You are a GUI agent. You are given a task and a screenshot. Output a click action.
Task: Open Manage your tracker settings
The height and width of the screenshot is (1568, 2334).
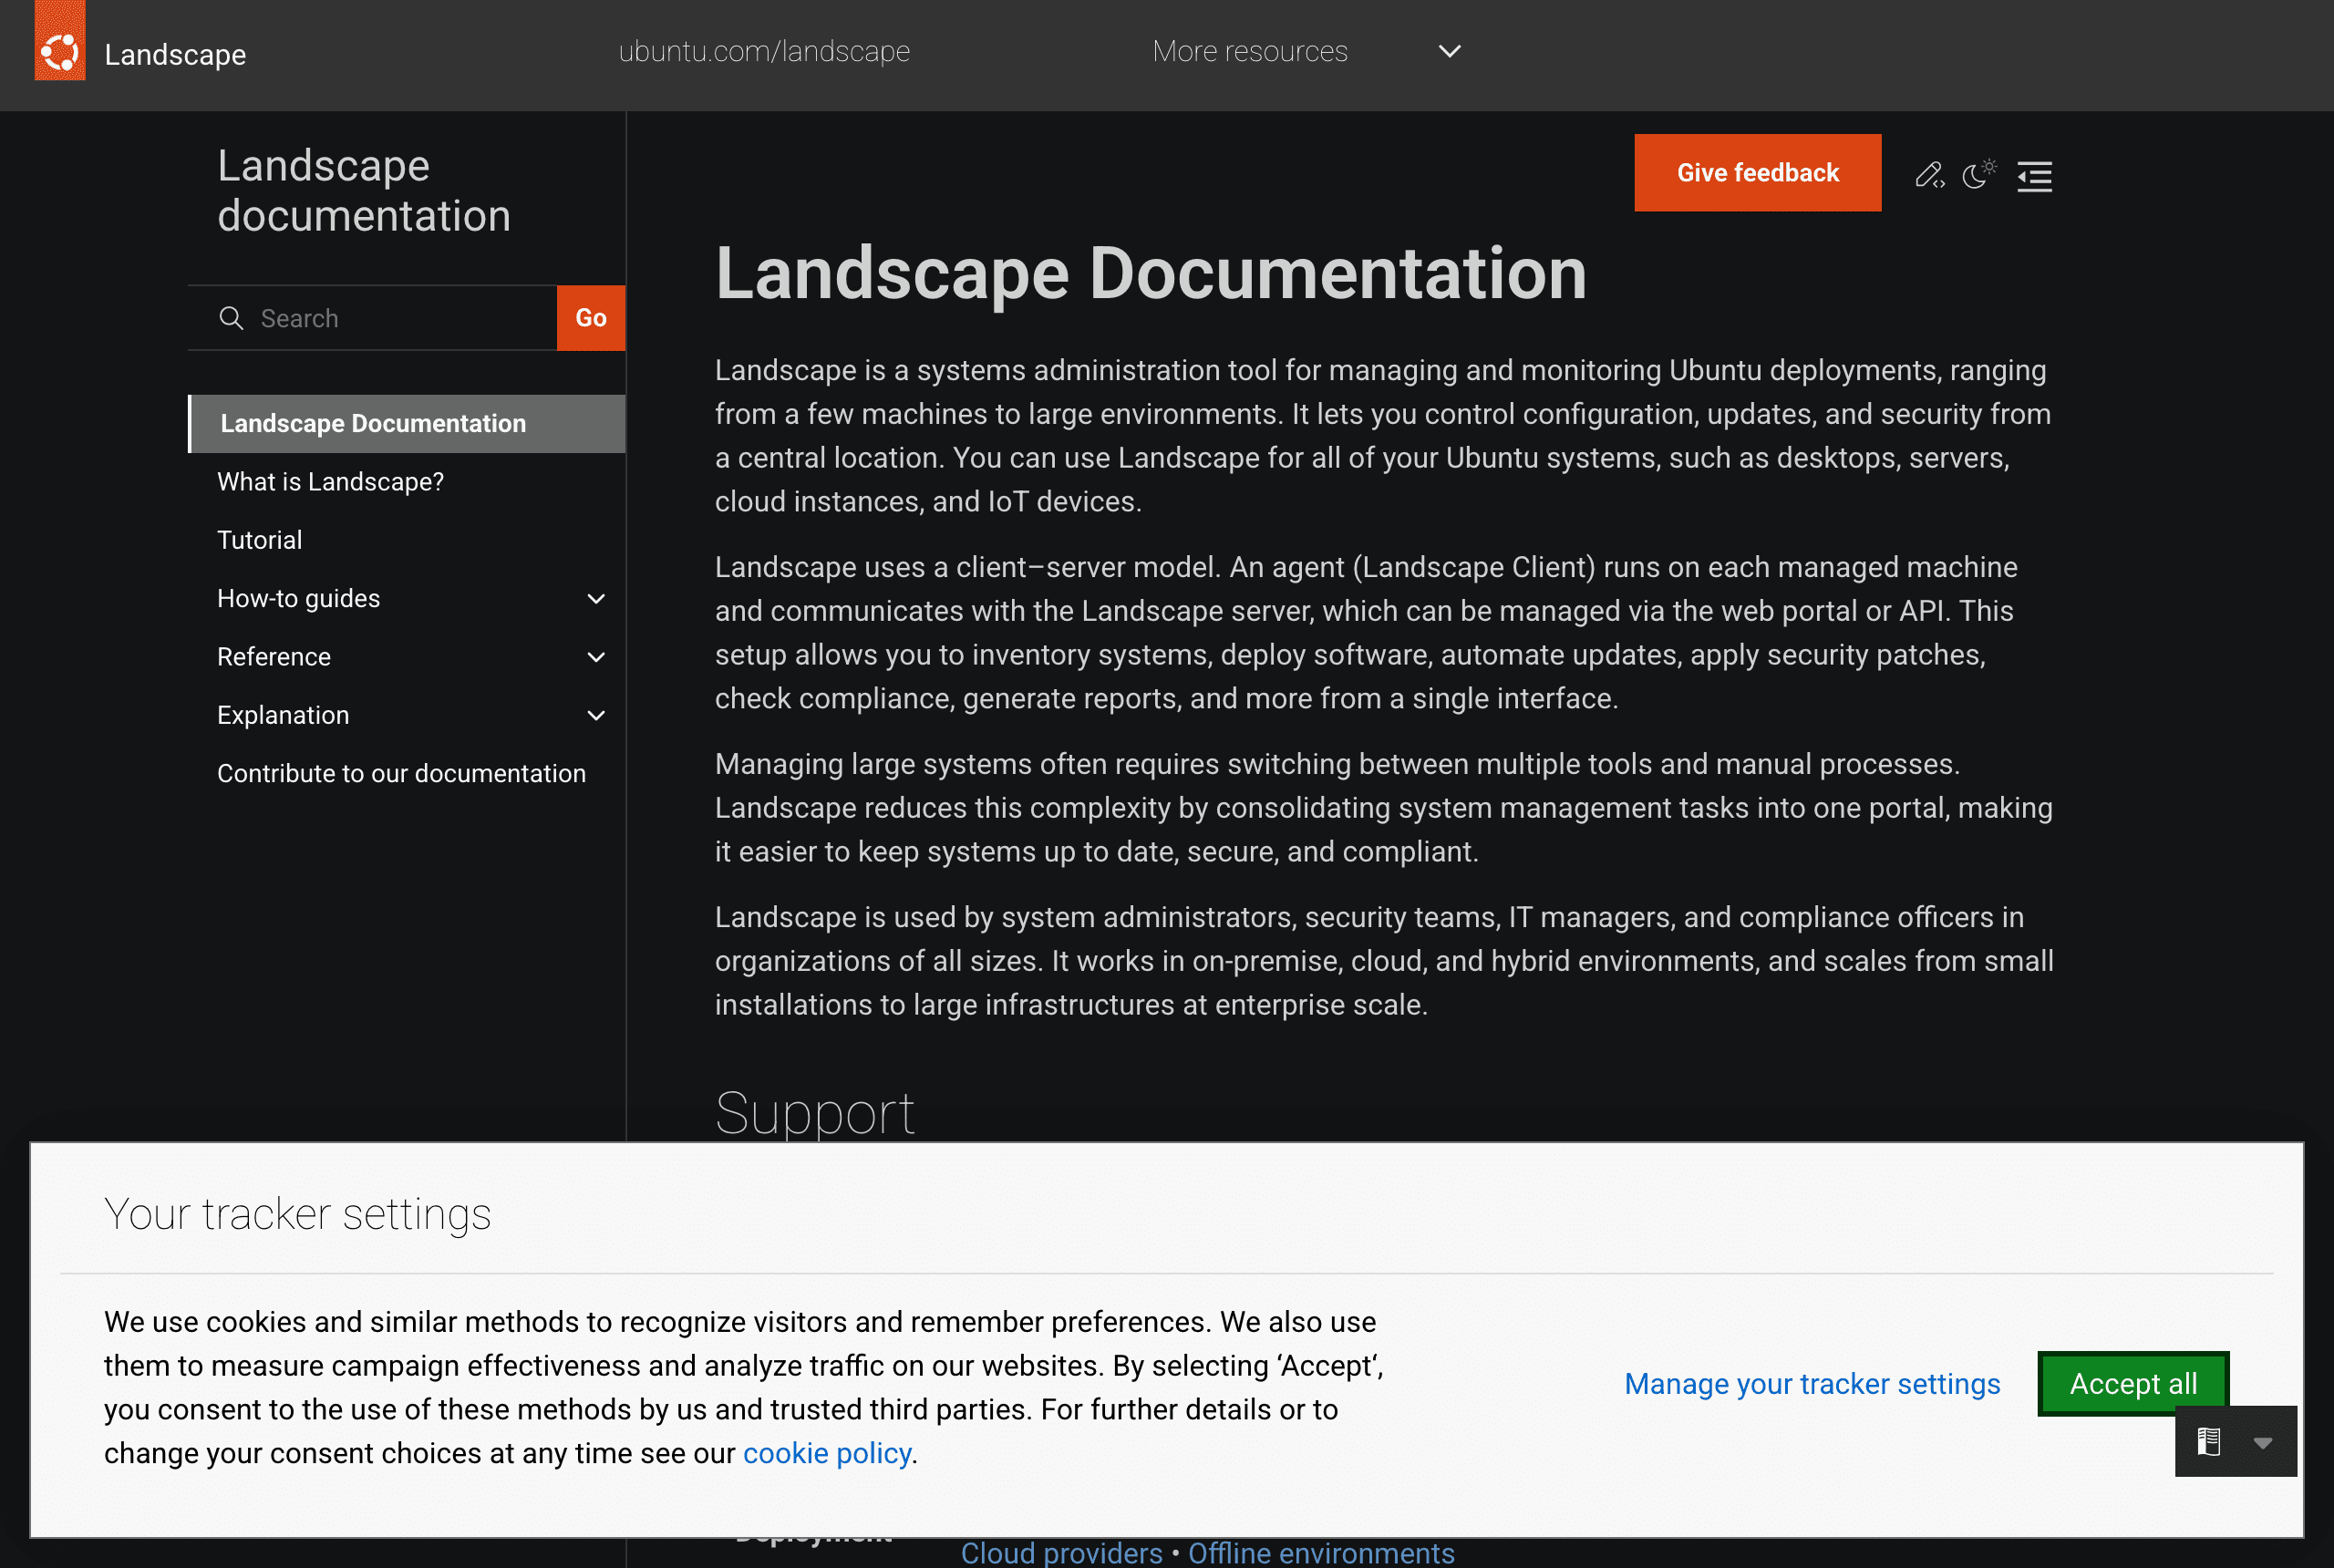pyautogui.click(x=1811, y=1384)
